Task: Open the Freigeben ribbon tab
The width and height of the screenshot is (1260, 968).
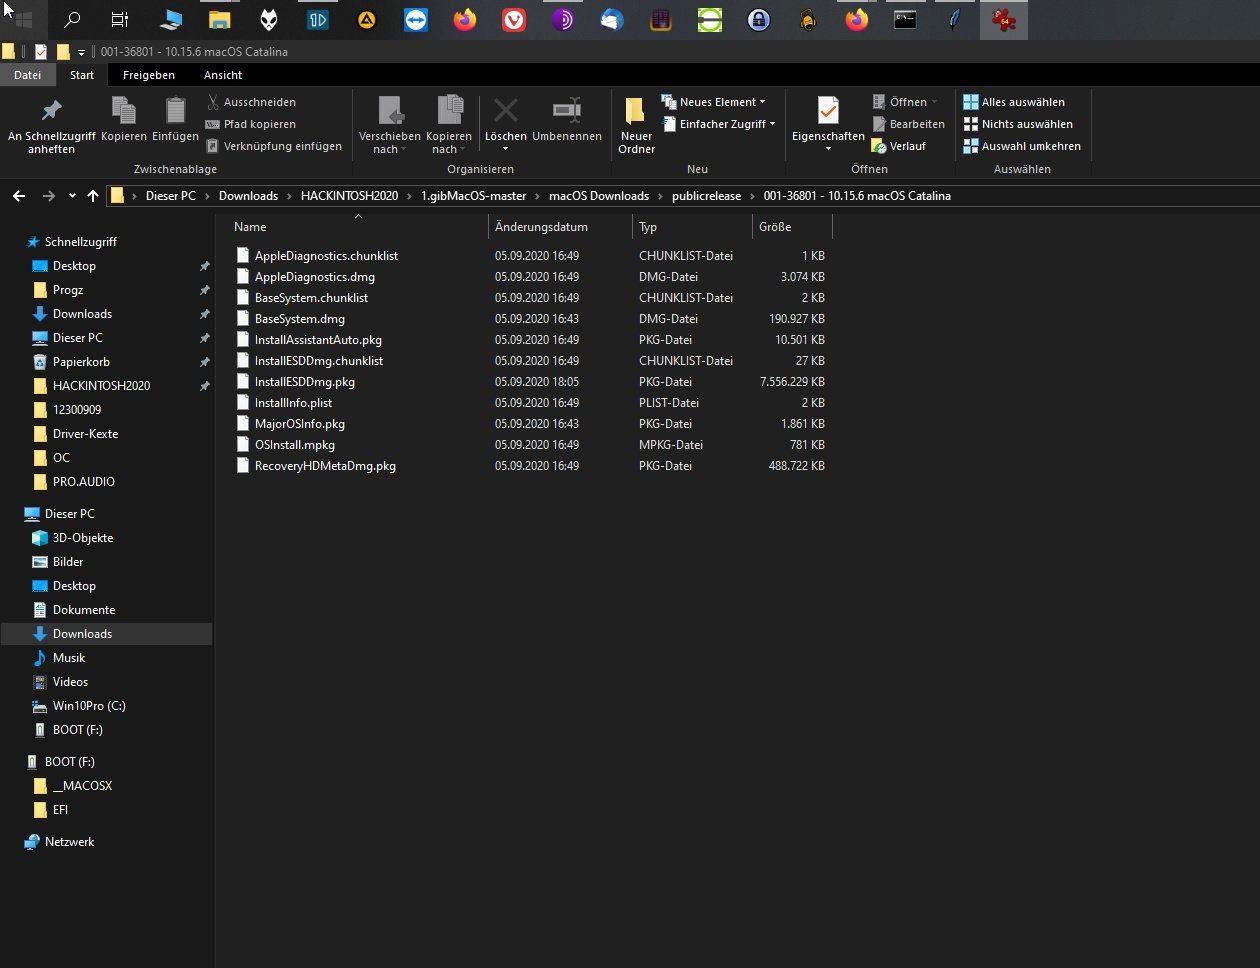Action: [148, 75]
